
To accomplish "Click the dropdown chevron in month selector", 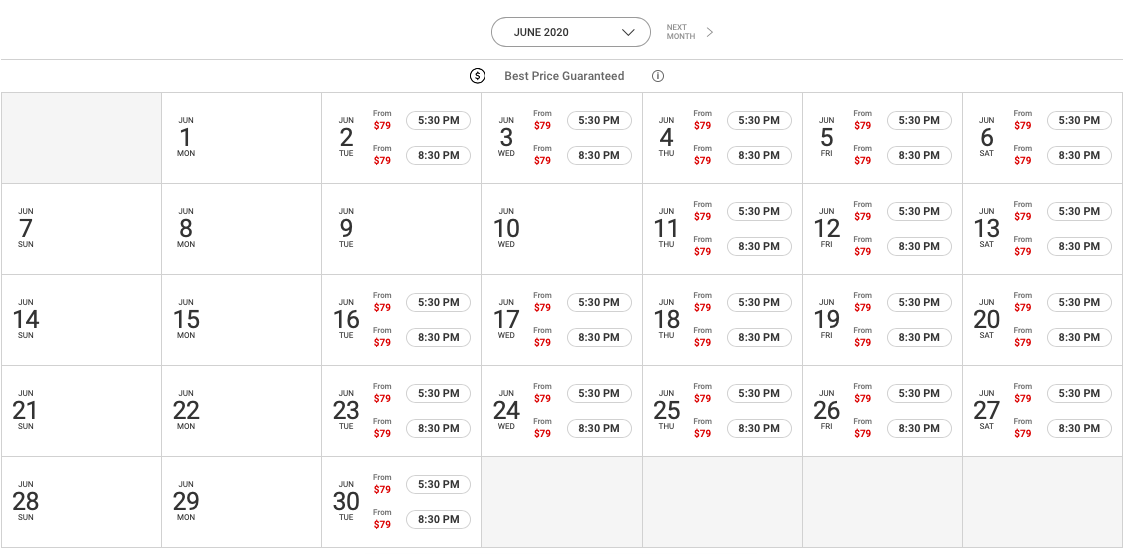I will tap(629, 32).
